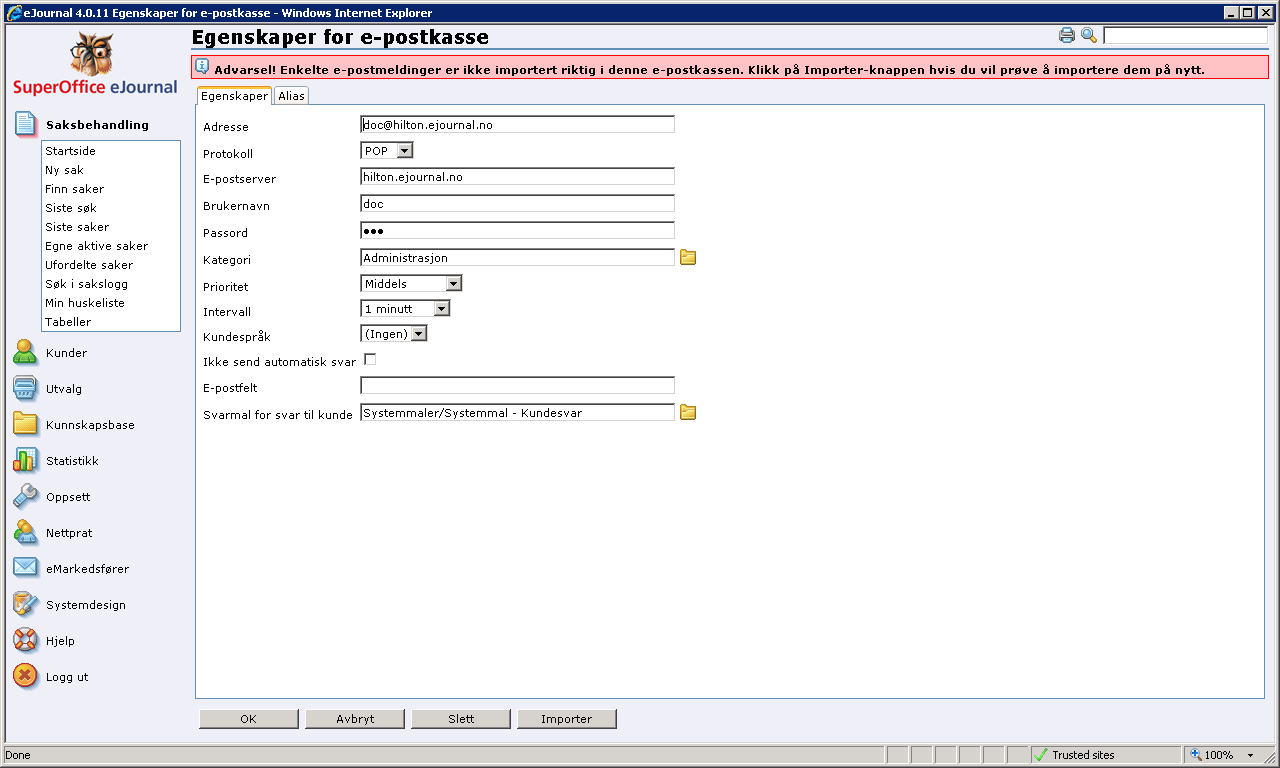1280x768 pixels.
Task: Click the Importer button
Action: pos(567,719)
